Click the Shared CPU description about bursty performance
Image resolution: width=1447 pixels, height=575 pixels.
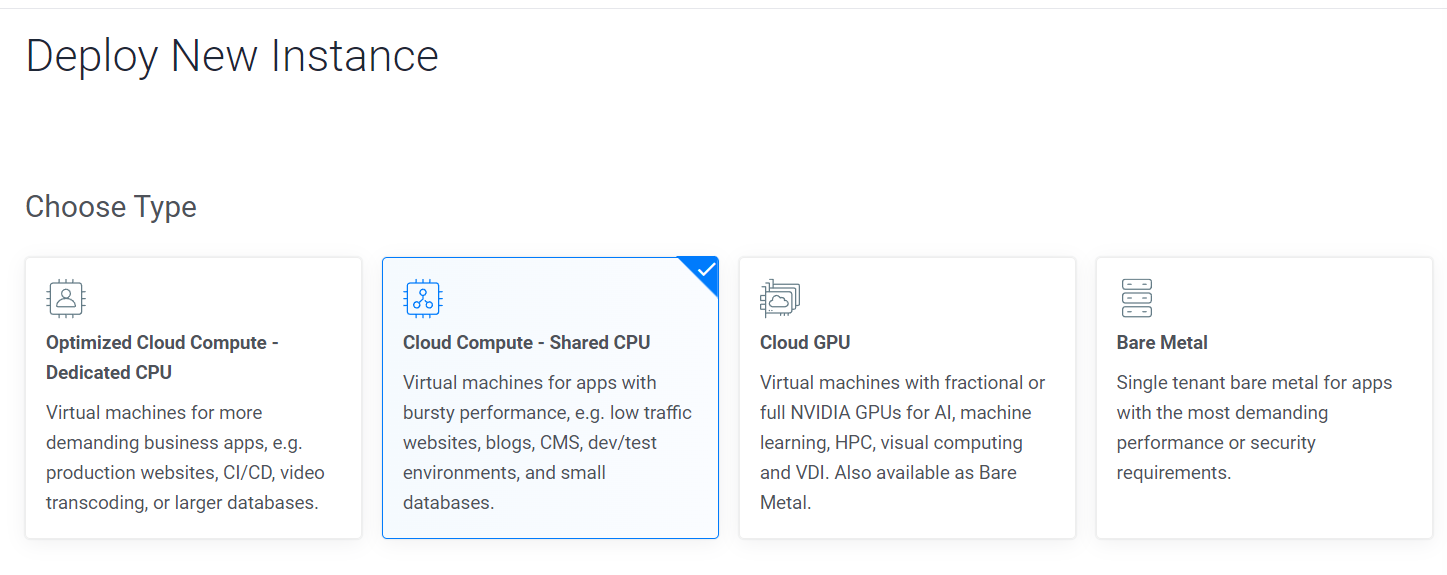coord(547,442)
